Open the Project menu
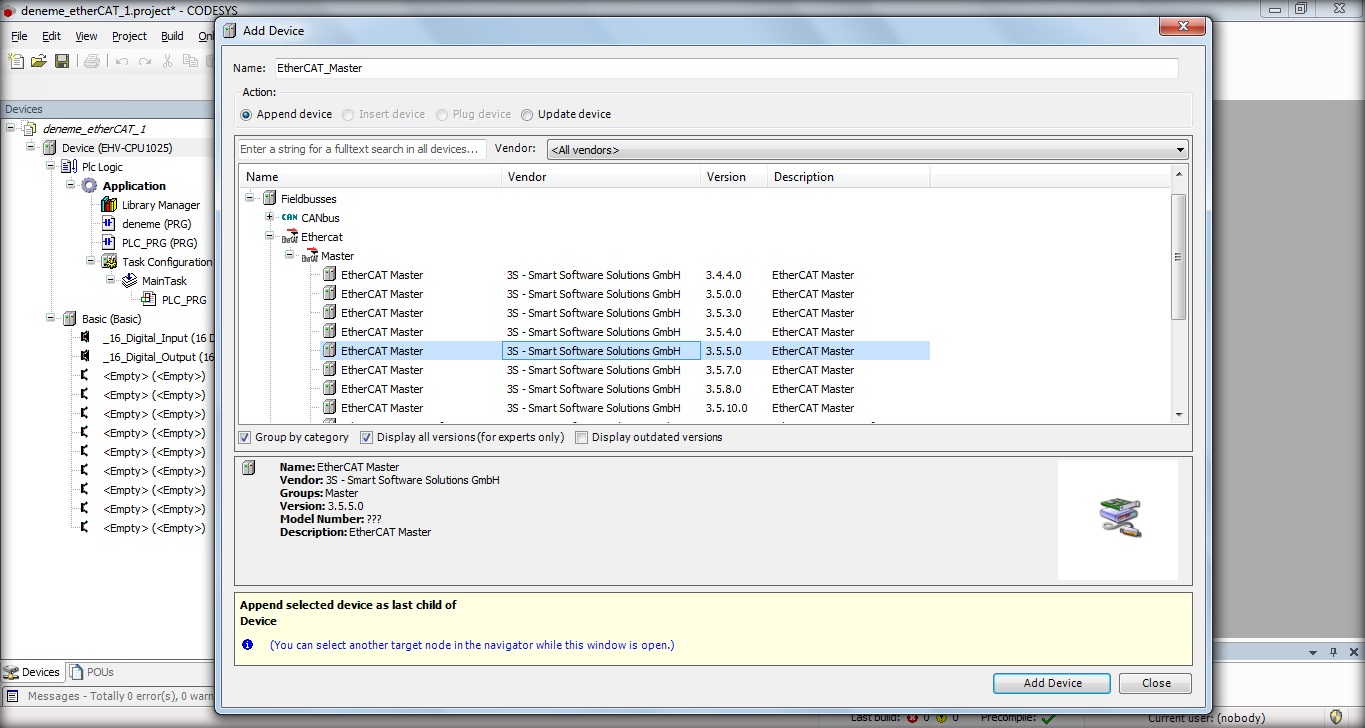The image size is (1365, 728). pyautogui.click(x=129, y=36)
